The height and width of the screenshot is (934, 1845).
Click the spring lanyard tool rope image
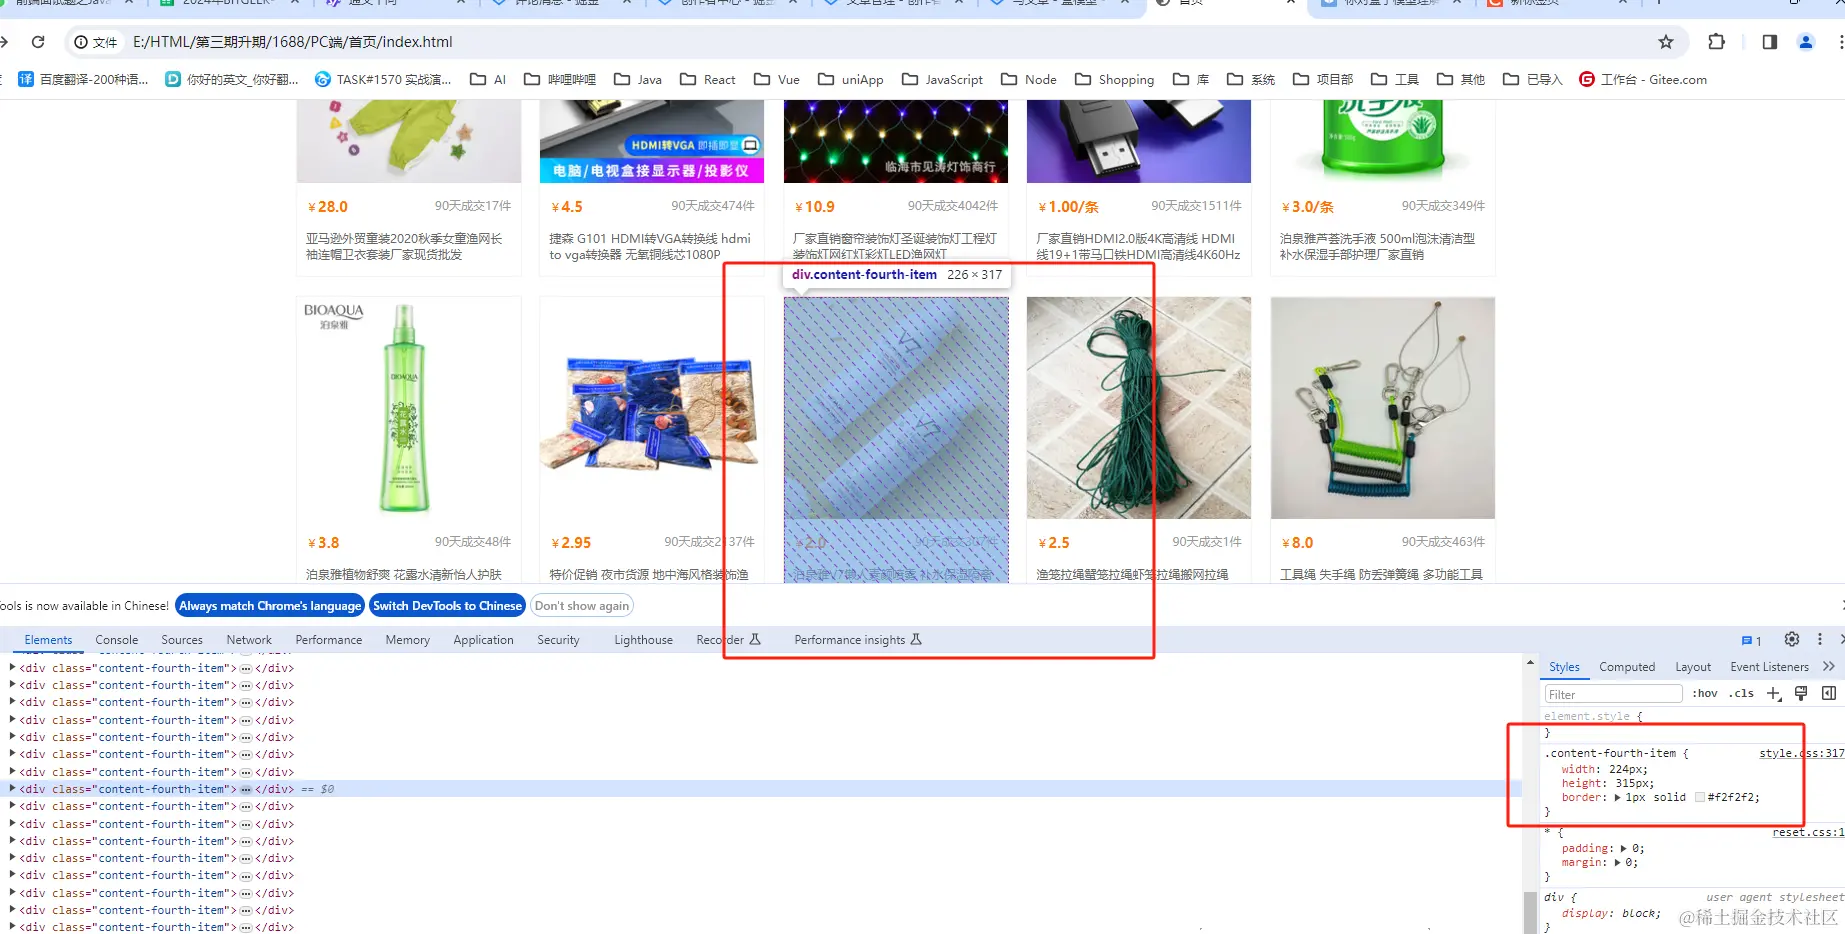[1383, 408]
